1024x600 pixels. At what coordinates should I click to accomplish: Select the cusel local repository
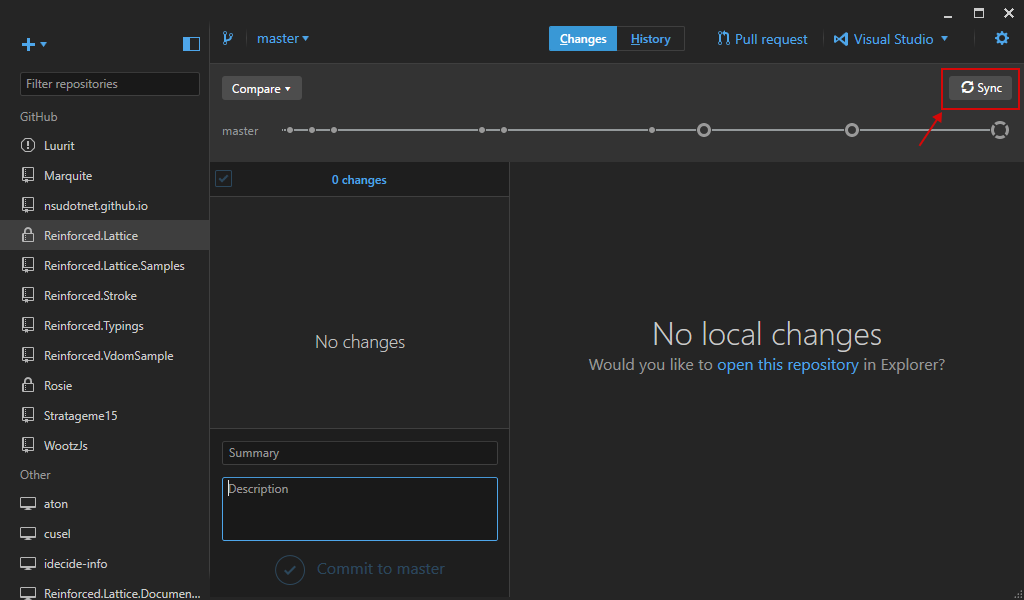(104, 534)
